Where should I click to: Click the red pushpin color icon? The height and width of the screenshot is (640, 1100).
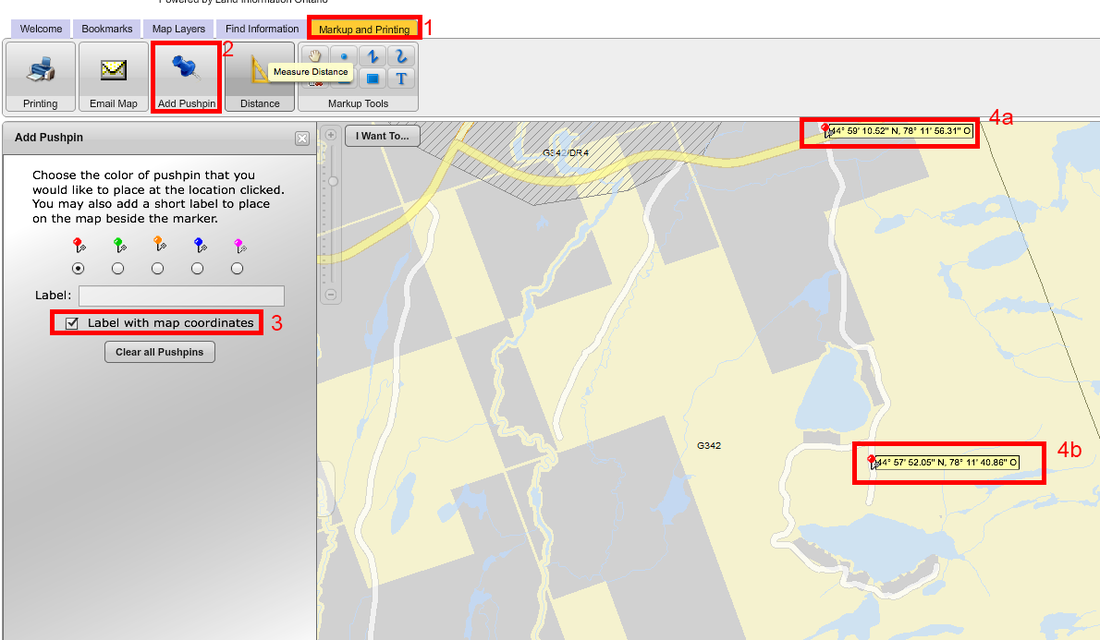[x=79, y=245]
